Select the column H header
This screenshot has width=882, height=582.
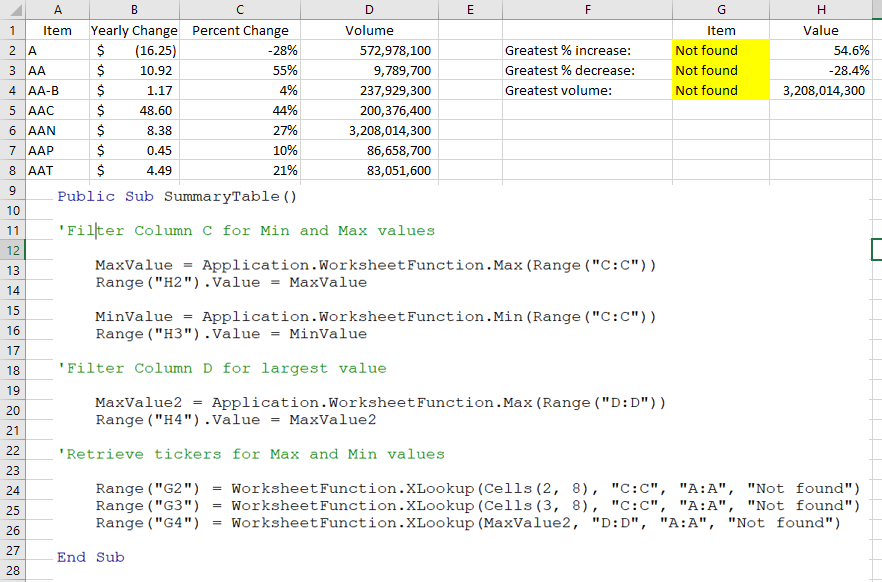coord(821,9)
